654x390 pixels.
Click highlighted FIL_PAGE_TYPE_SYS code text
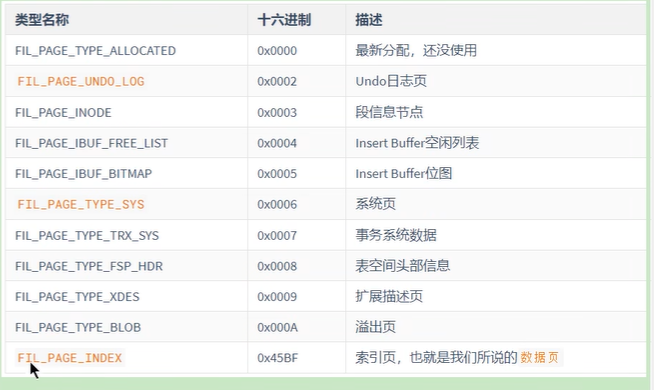tap(81, 204)
